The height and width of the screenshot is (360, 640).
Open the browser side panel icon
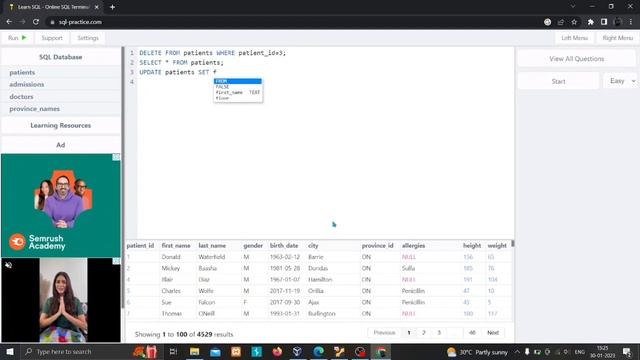pos(604,22)
